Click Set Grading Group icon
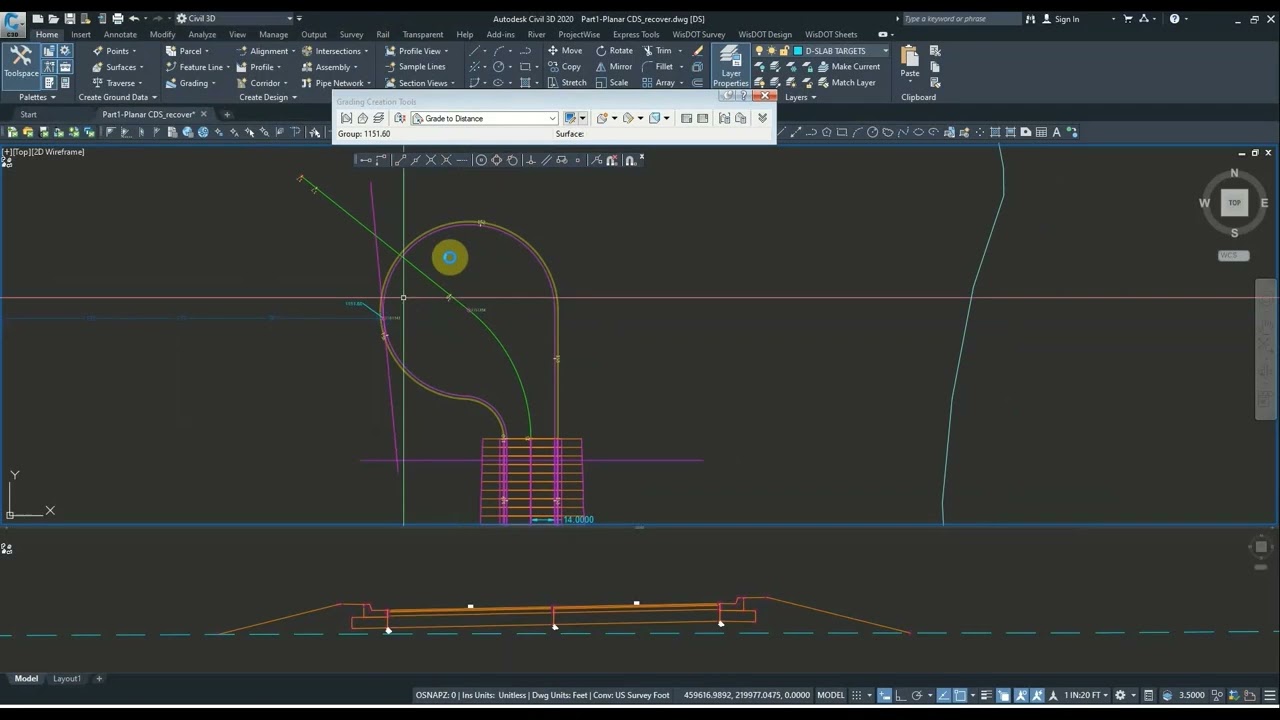The height and width of the screenshot is (720, 1280). click(347, 118)
